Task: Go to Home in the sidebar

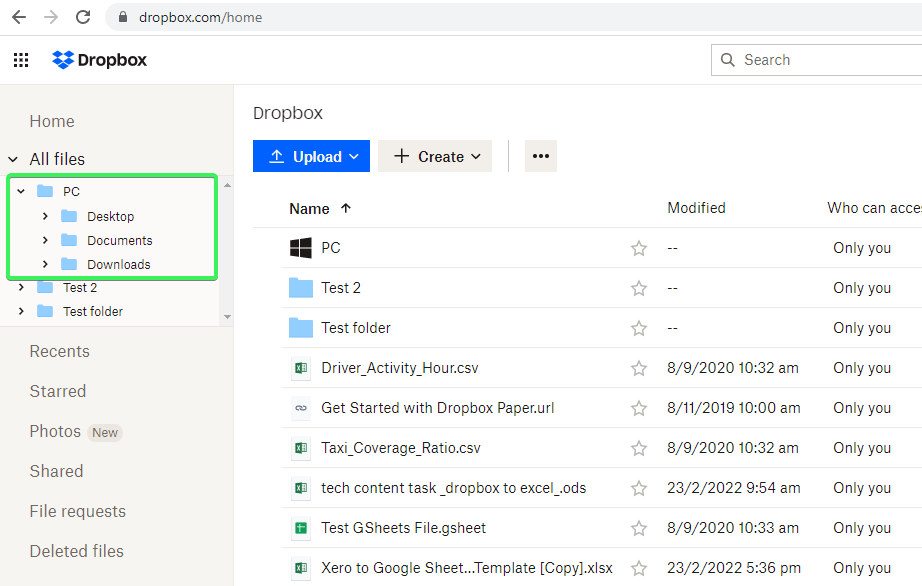Action: [x=52, y=122]
